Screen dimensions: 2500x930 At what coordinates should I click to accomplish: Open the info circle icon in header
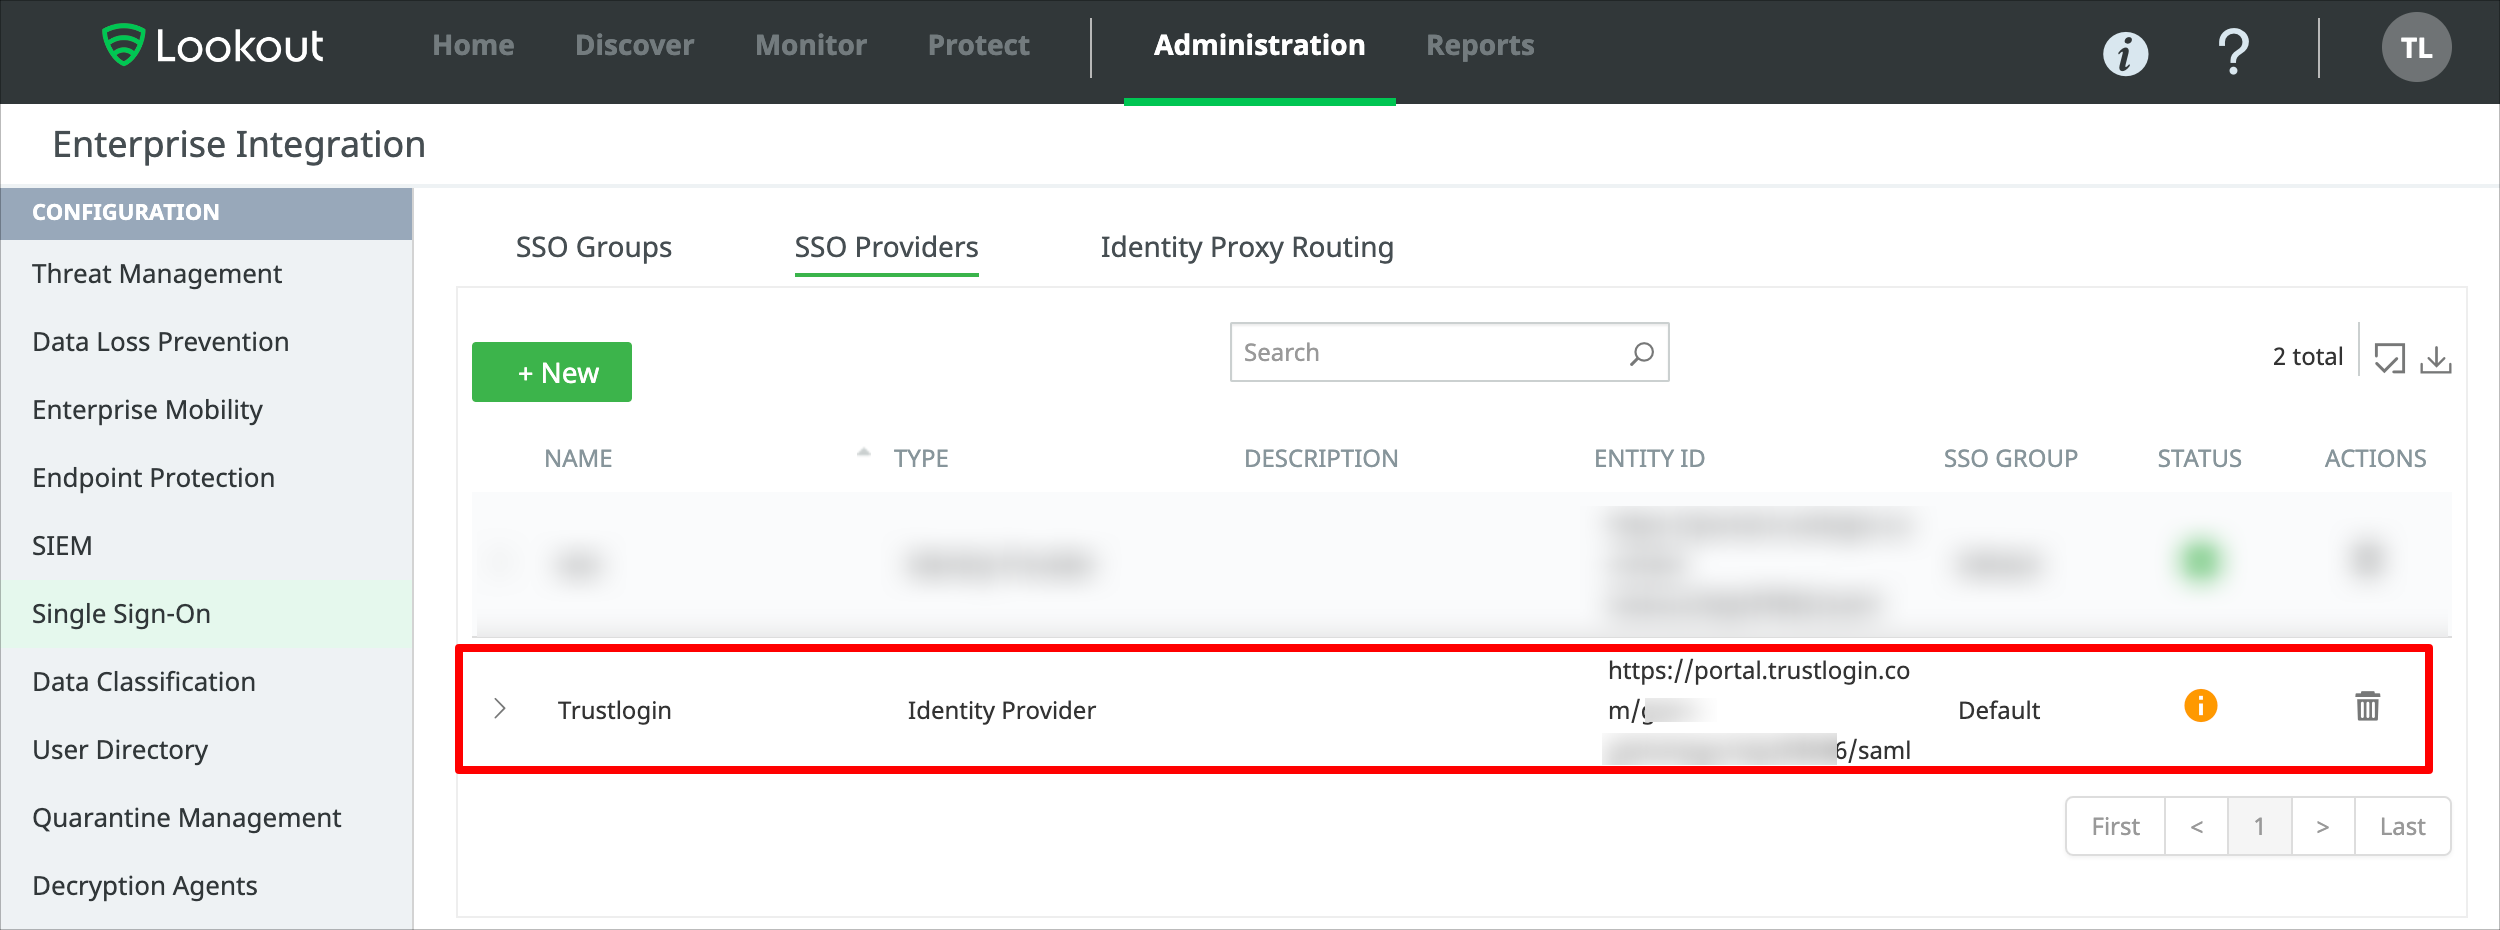coord(2125,53)
